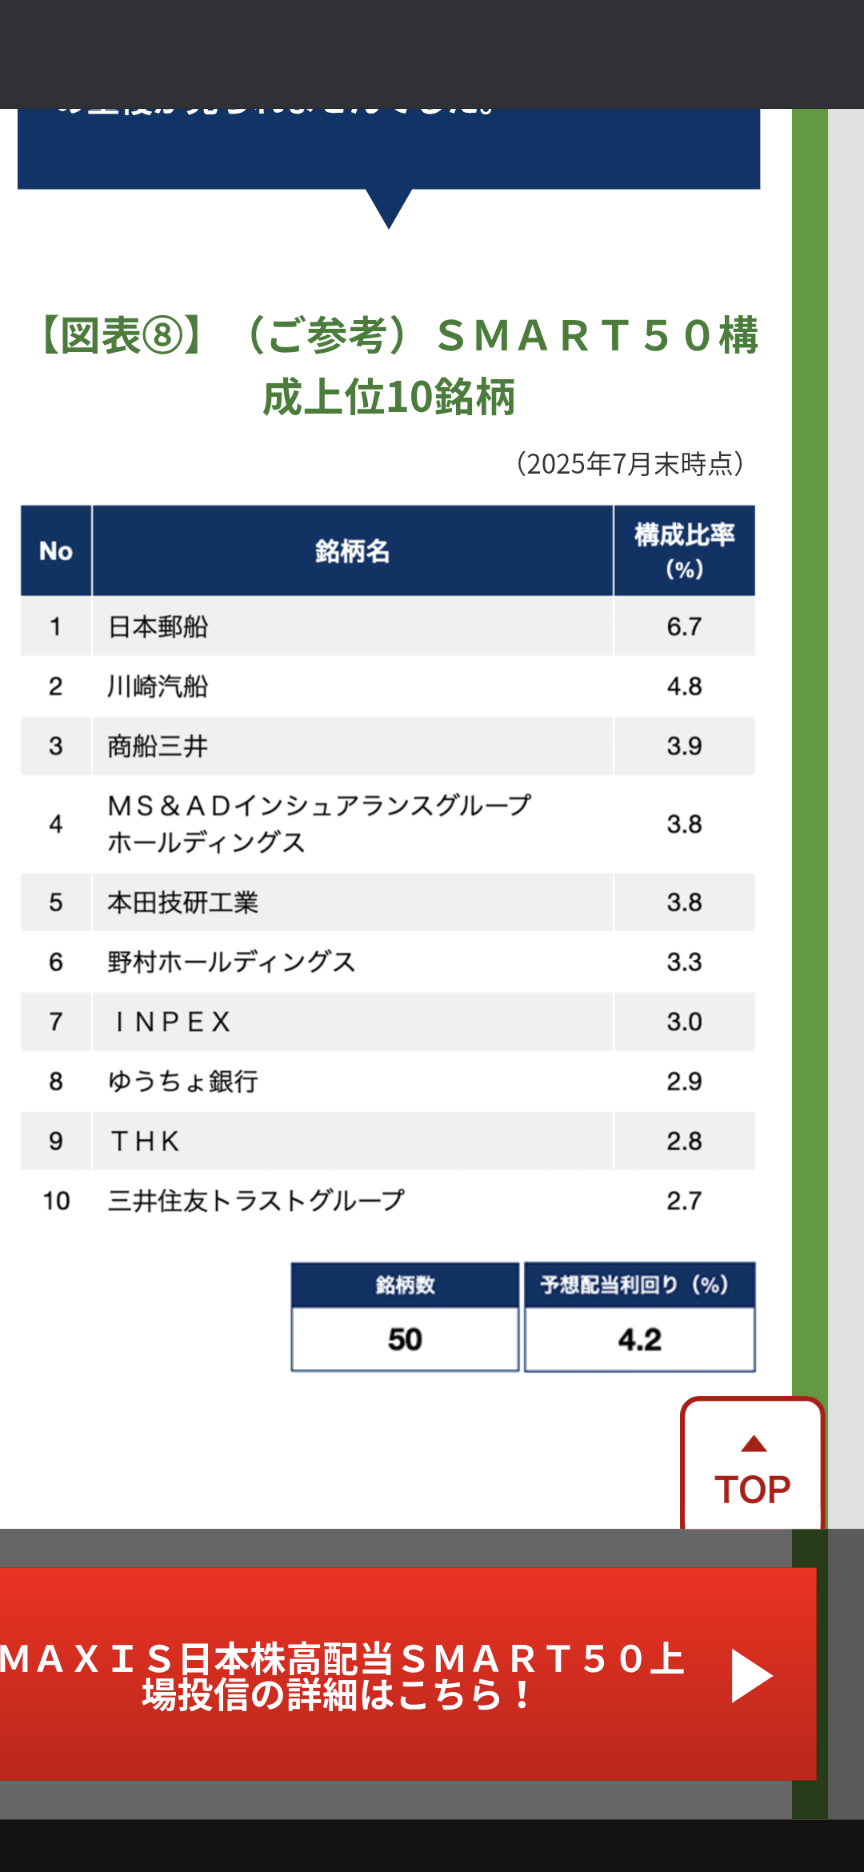Viewport: 864px width, 1872px height.
Task: Click the red up-arrow above TOP
Action: [x=753, y=1443]
